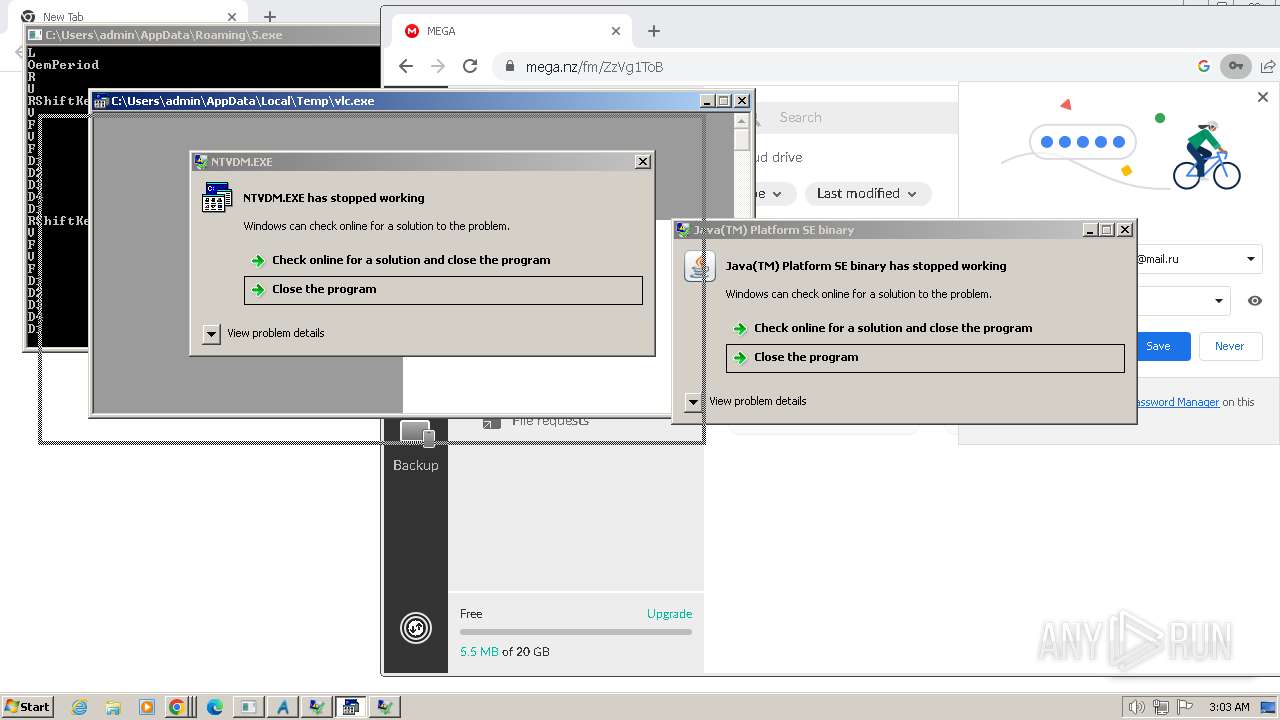The width and height of the screenshot is (1280, 720).
Task: Open the Backup section in MEGA sidebar
Action: [x=415, y=446]
